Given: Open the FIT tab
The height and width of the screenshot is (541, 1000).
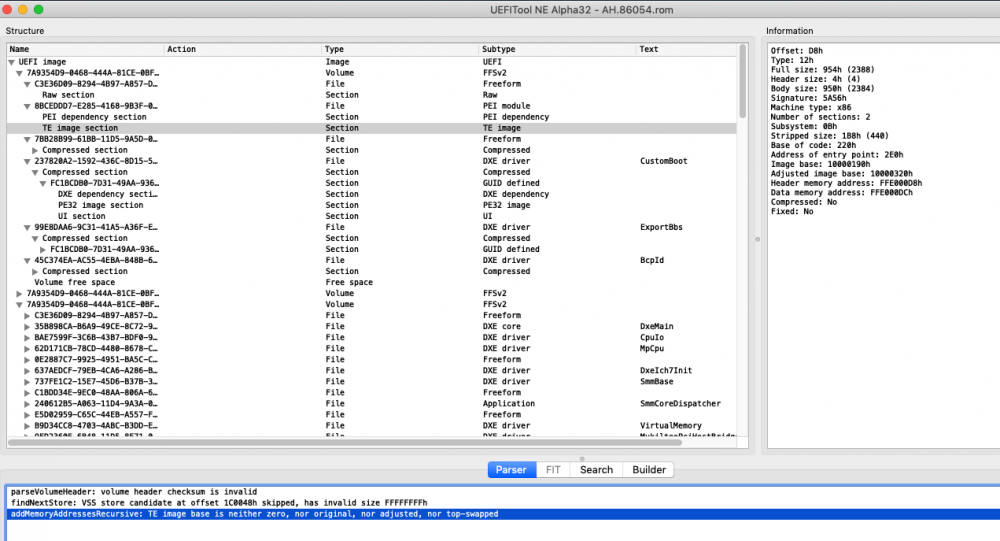Looking at the screenshot, I should 553,470.
